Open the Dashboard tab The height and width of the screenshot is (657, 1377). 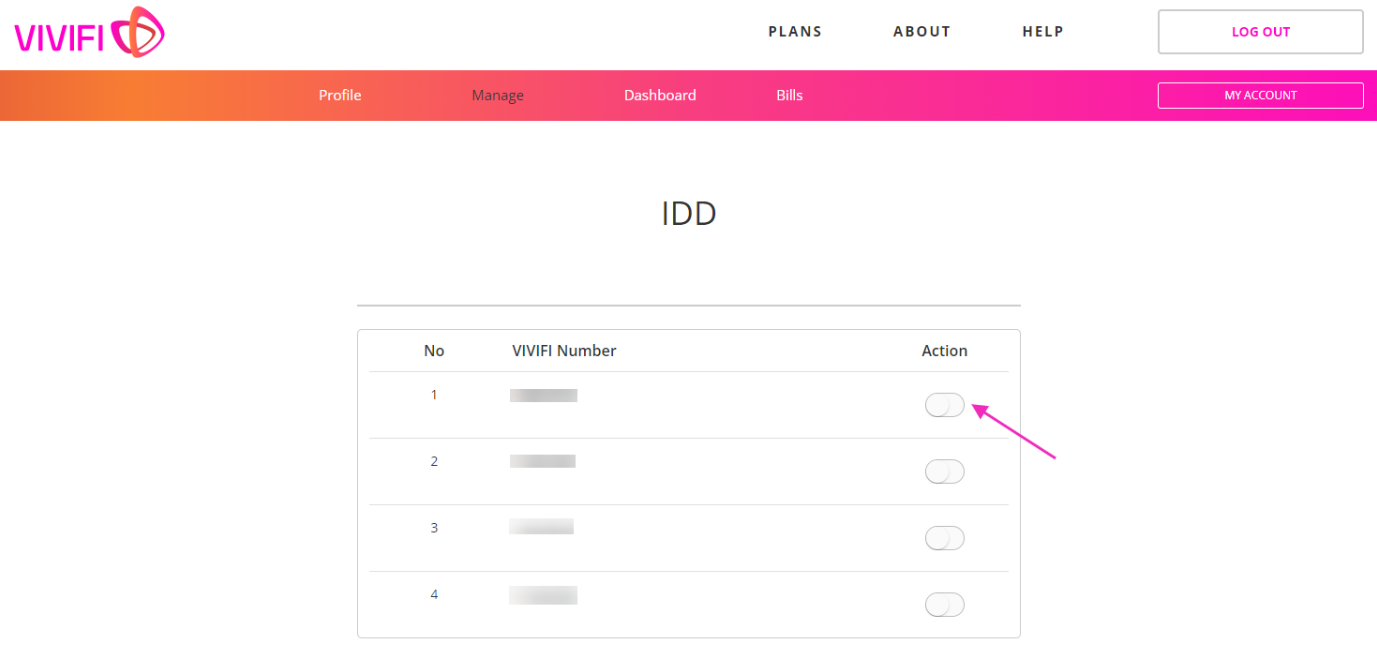660,95
